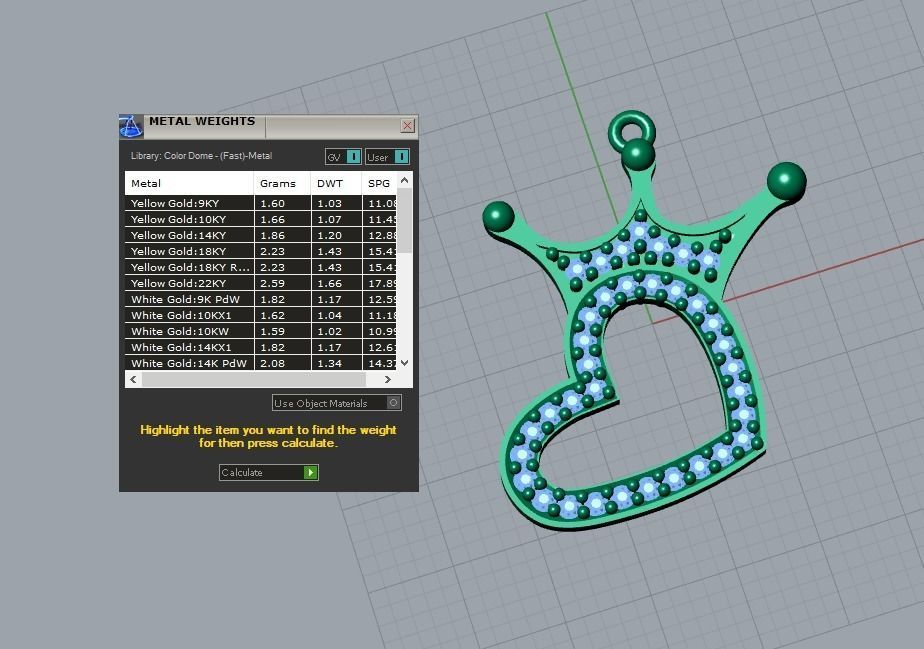Select the Yellow Gold:18KY R... row
924x649 pixels.
point(260,267)
